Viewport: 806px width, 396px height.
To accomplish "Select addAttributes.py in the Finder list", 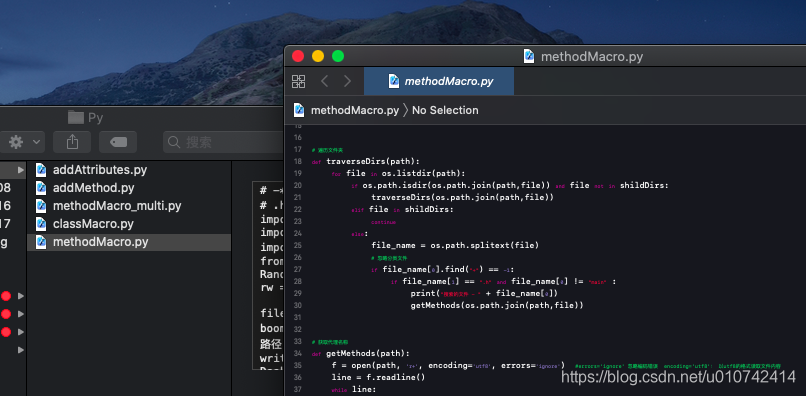I will 129,170.
